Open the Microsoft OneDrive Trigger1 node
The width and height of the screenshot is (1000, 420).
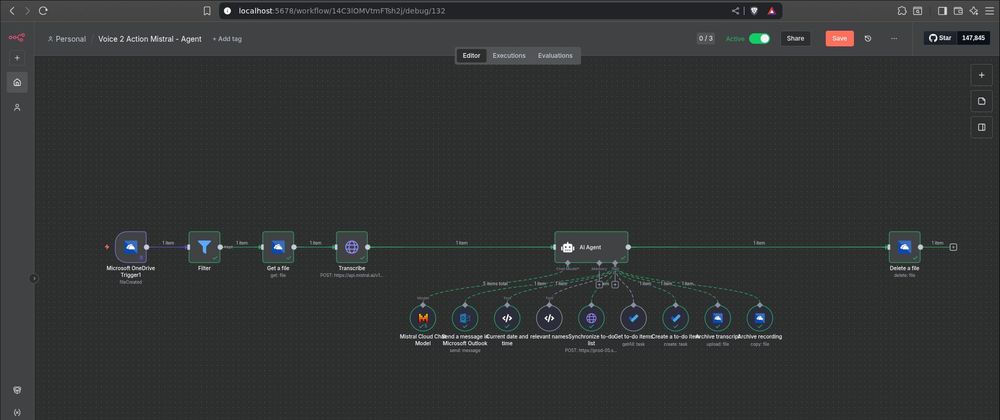[130, 246]
